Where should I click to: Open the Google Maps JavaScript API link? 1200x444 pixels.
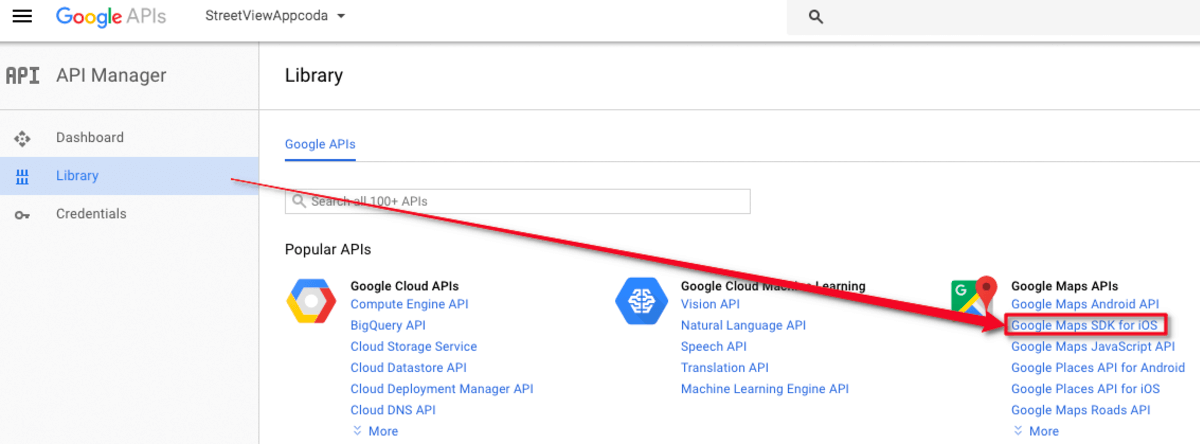click(x=1092, y=347)
